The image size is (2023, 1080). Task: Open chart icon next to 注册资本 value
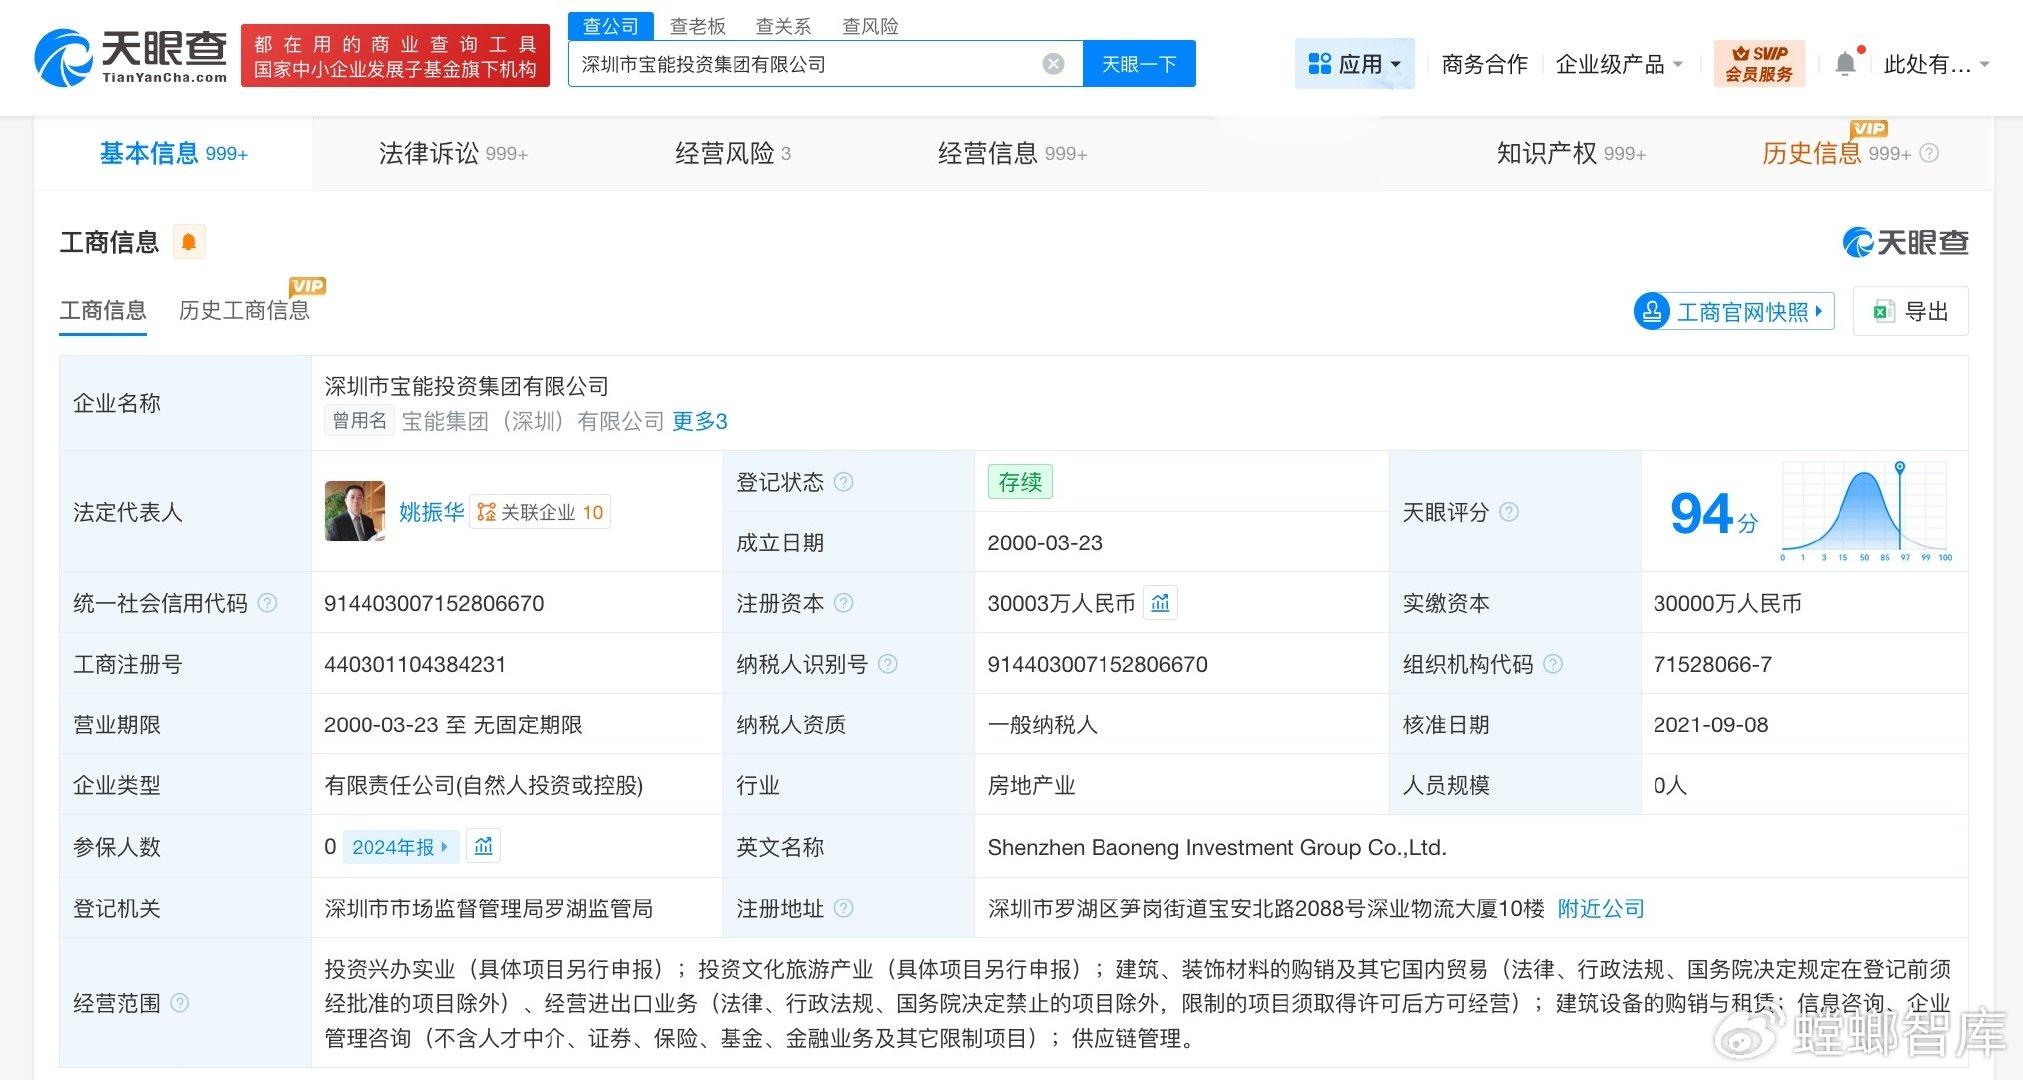point(1160,603)
